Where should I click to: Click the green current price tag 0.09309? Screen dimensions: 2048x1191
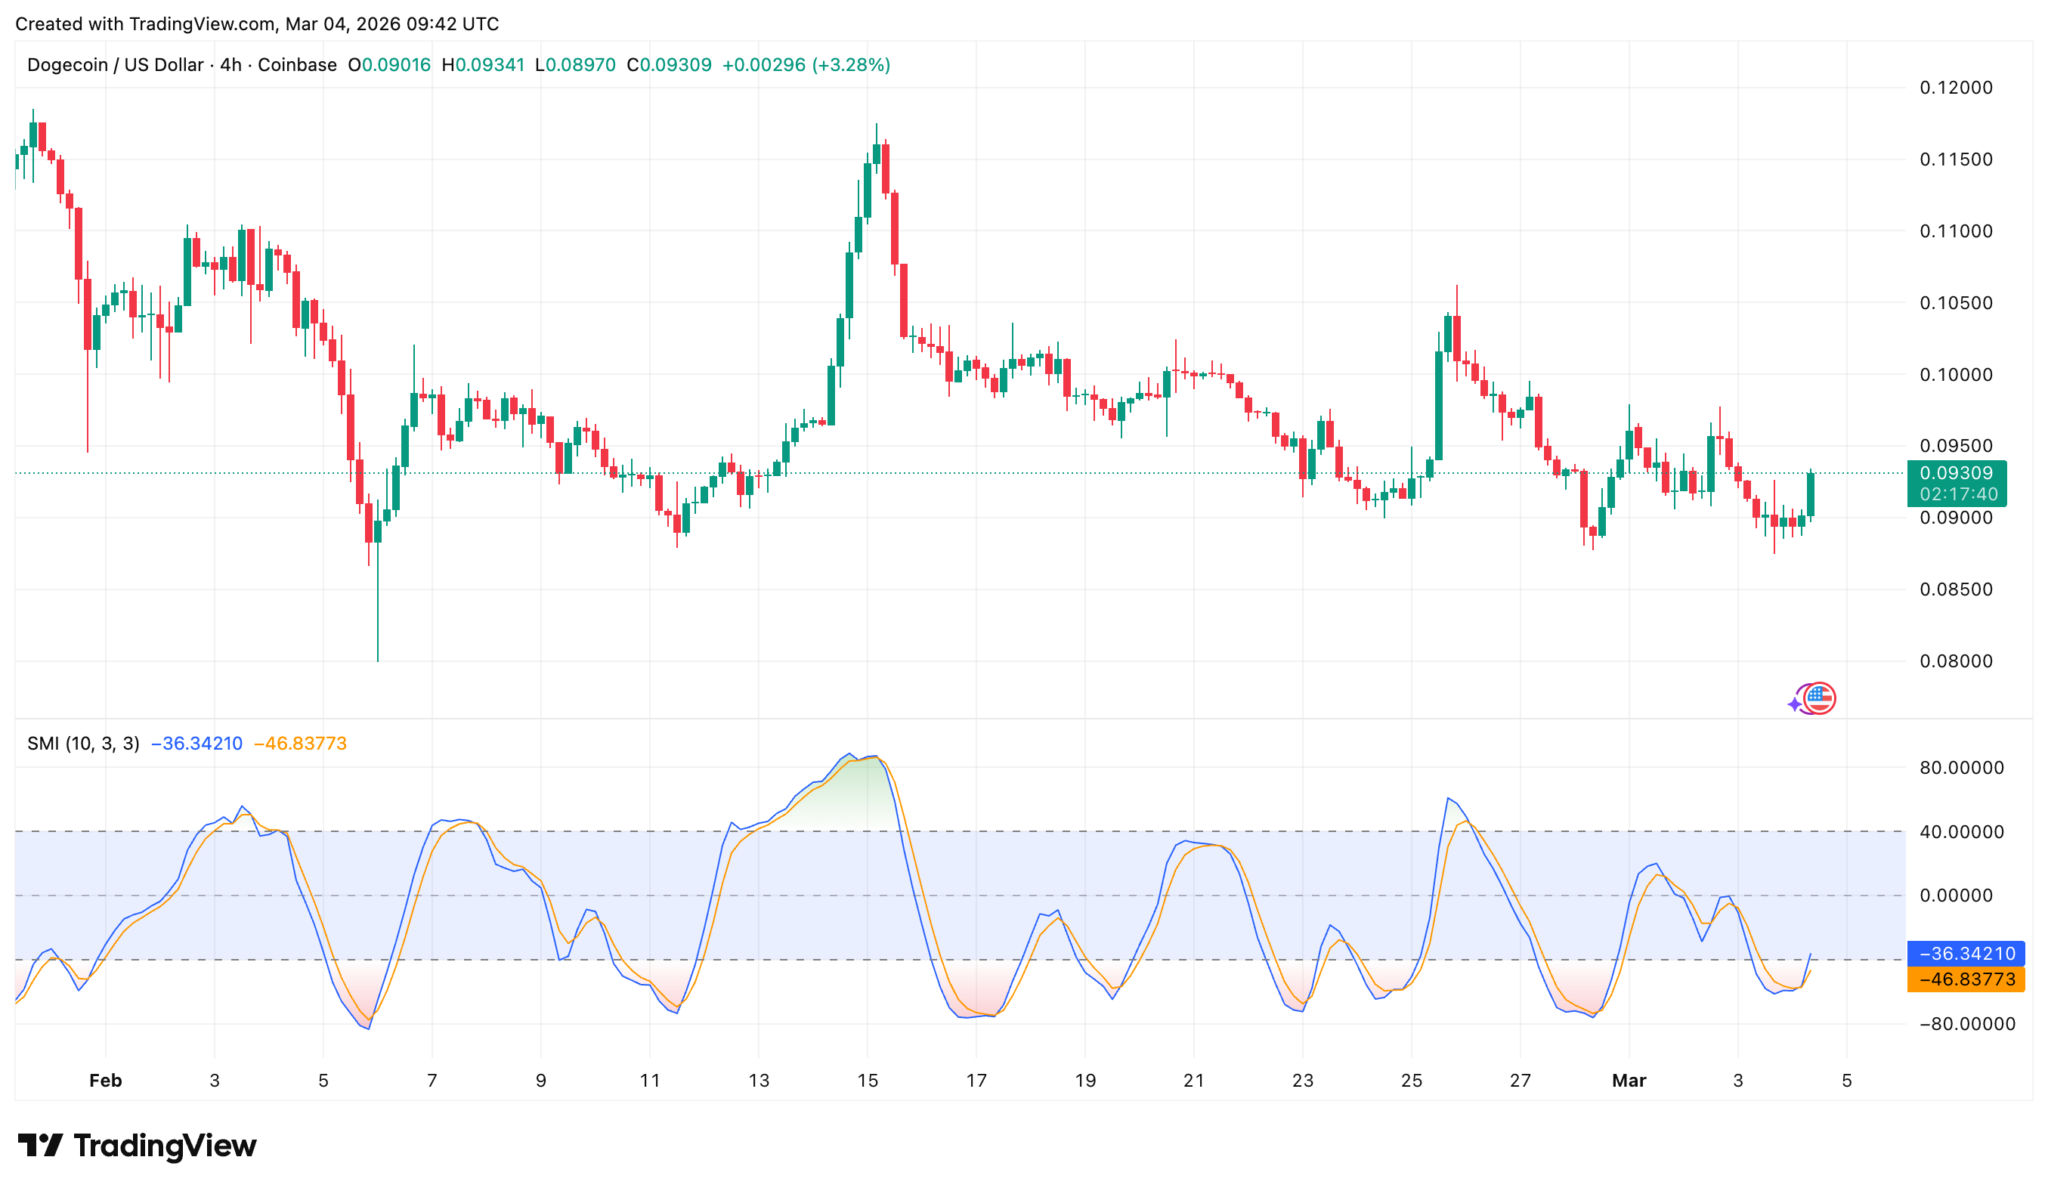coord(1956,473)
